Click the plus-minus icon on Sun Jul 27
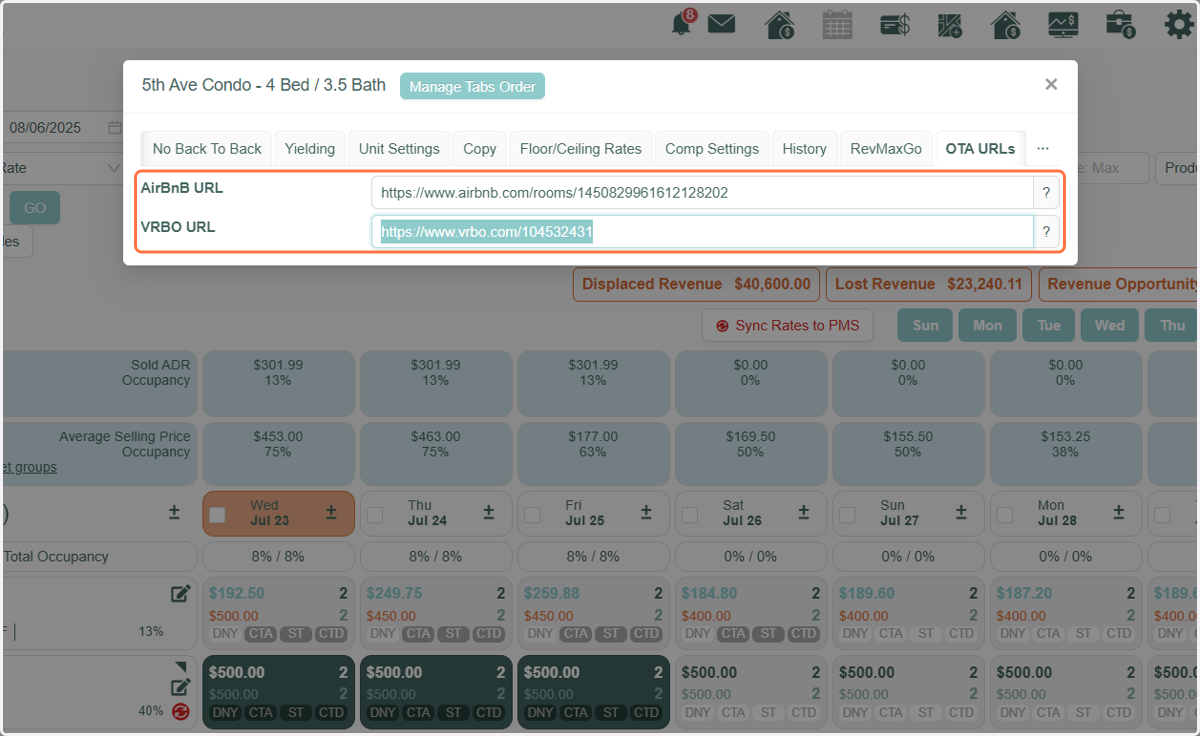Viewport: 1200px width, 736px height. tap(961, 512)
